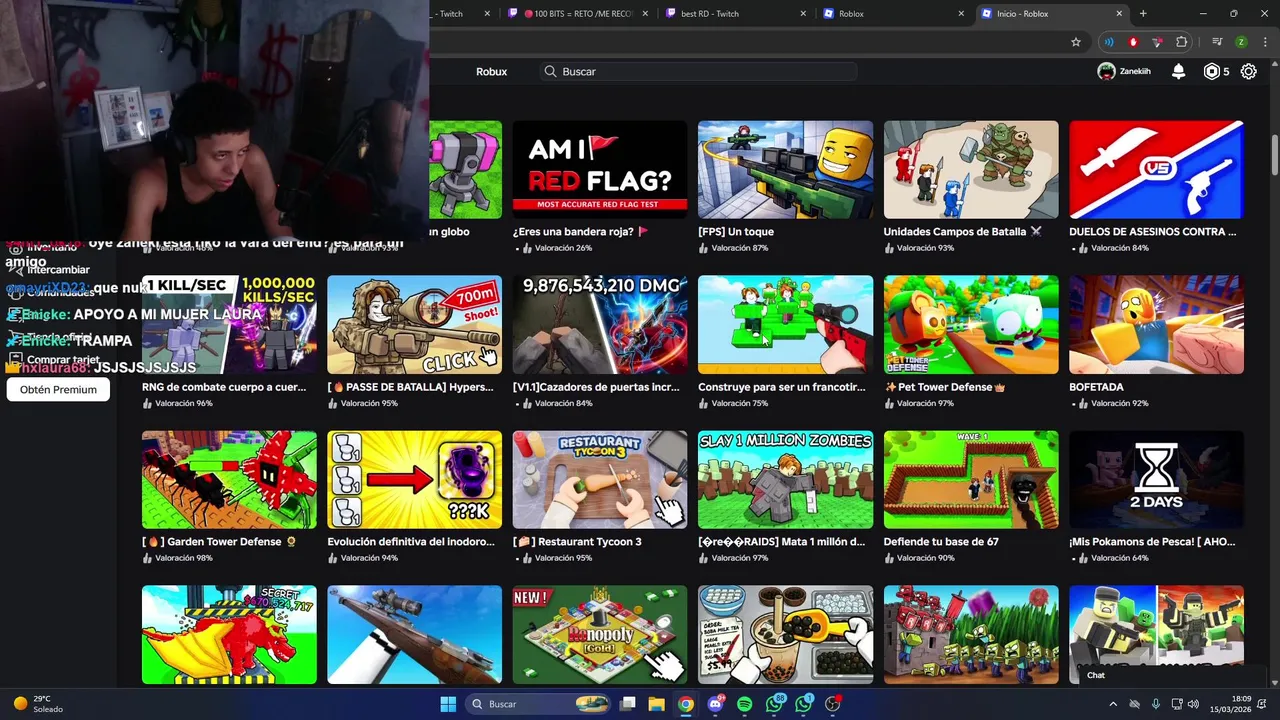
Task: Switch to Chrome in the taskbar
Action: pyautogui.click(x=685, y=704)
